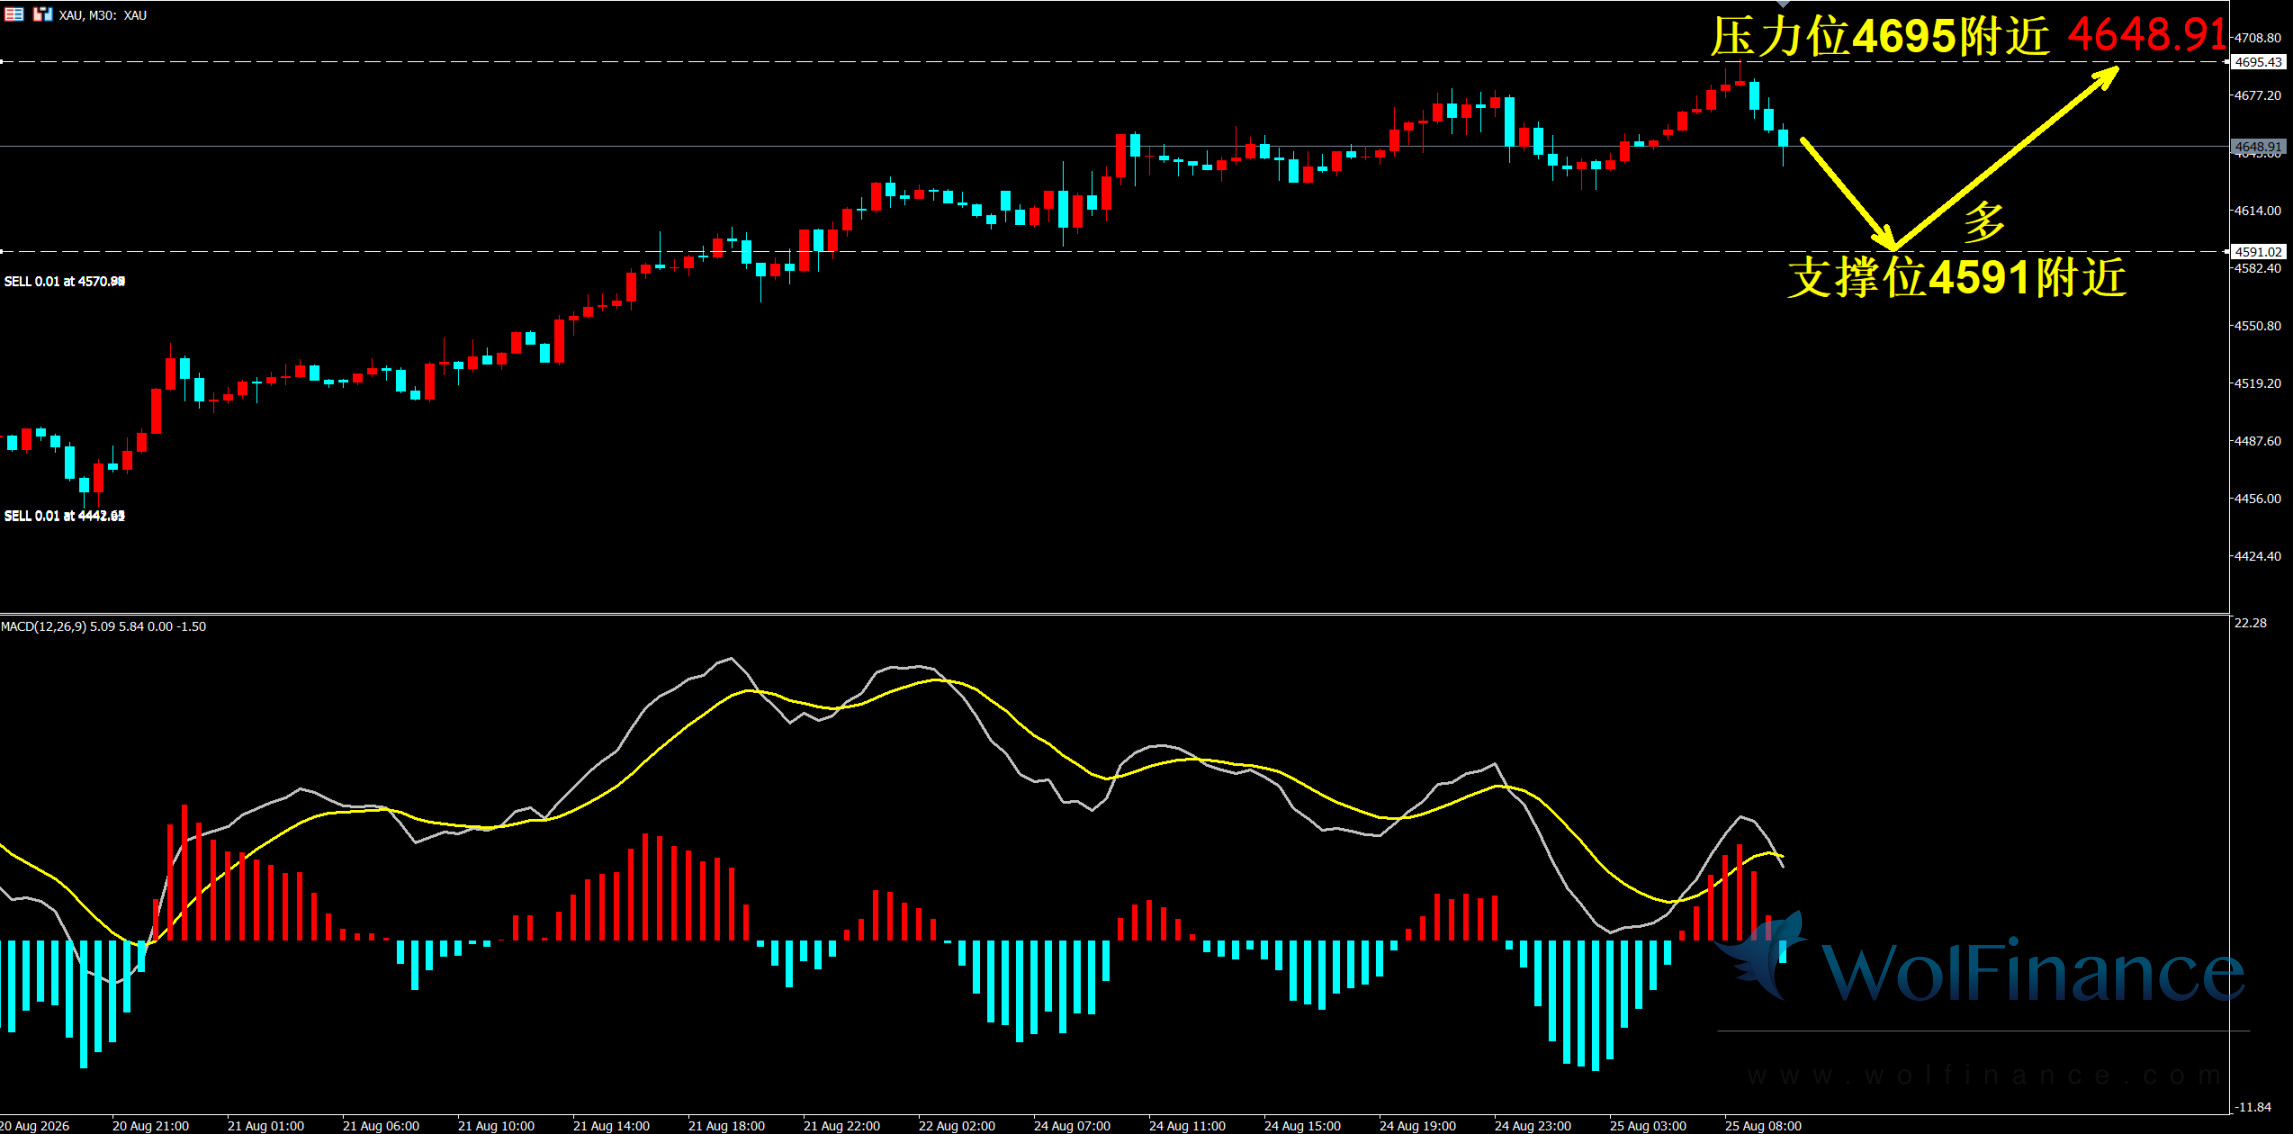Click the '21 Aug 01:00' time label
The height and width of the screenshot is (1134, 2293).
[266, 1126]
